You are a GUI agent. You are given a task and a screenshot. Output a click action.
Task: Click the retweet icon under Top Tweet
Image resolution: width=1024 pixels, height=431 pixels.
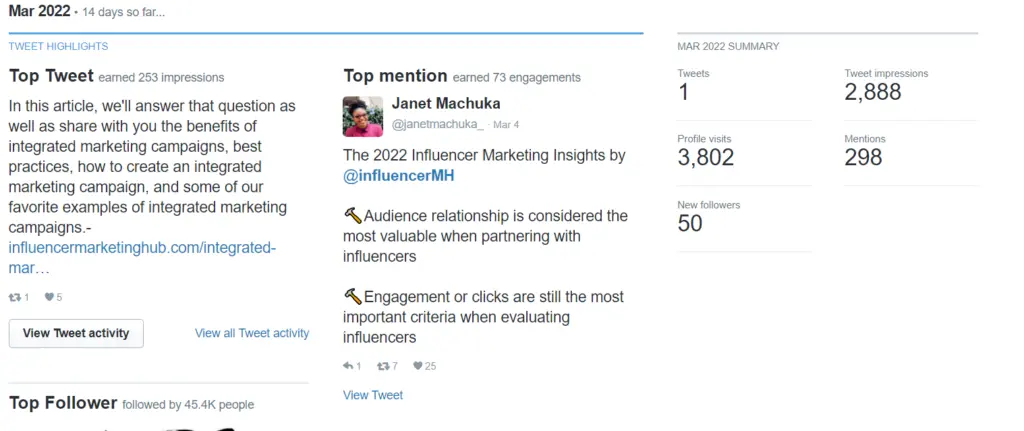point(14,297)
